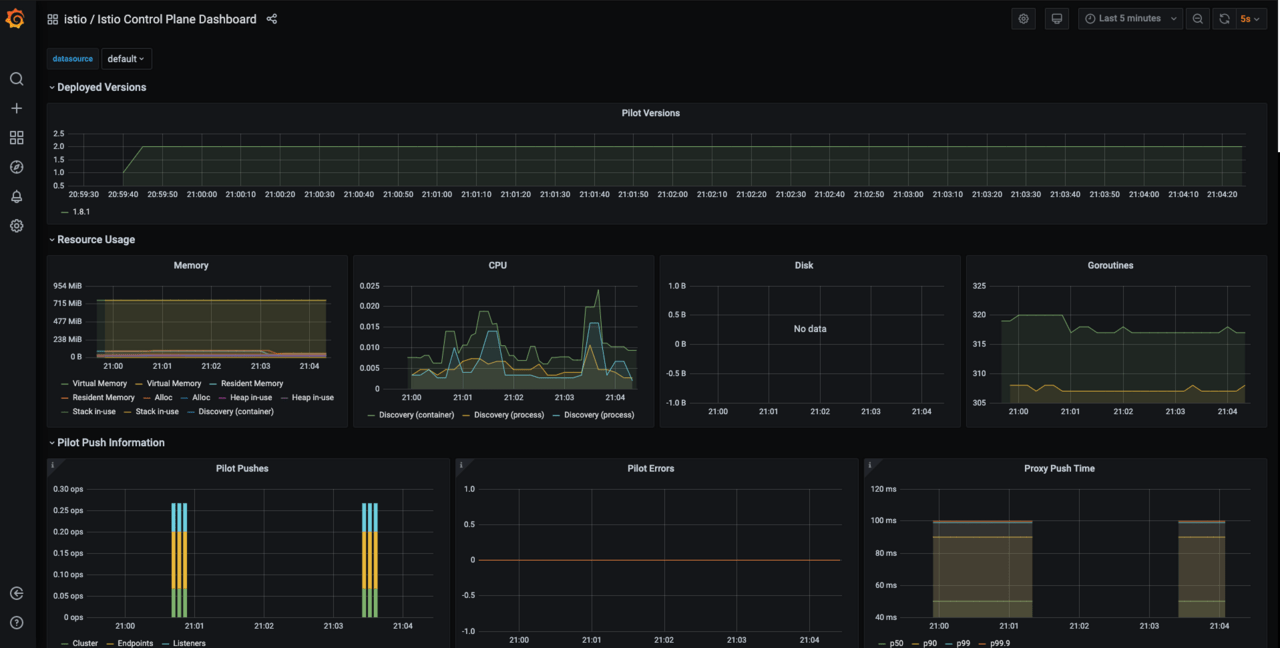Image resolution: width=1280 pixels, height=648 pixels.
Task: Open the 5s refresh interval dropdown
Action: pyautogui.click(x=1250, y=19)
